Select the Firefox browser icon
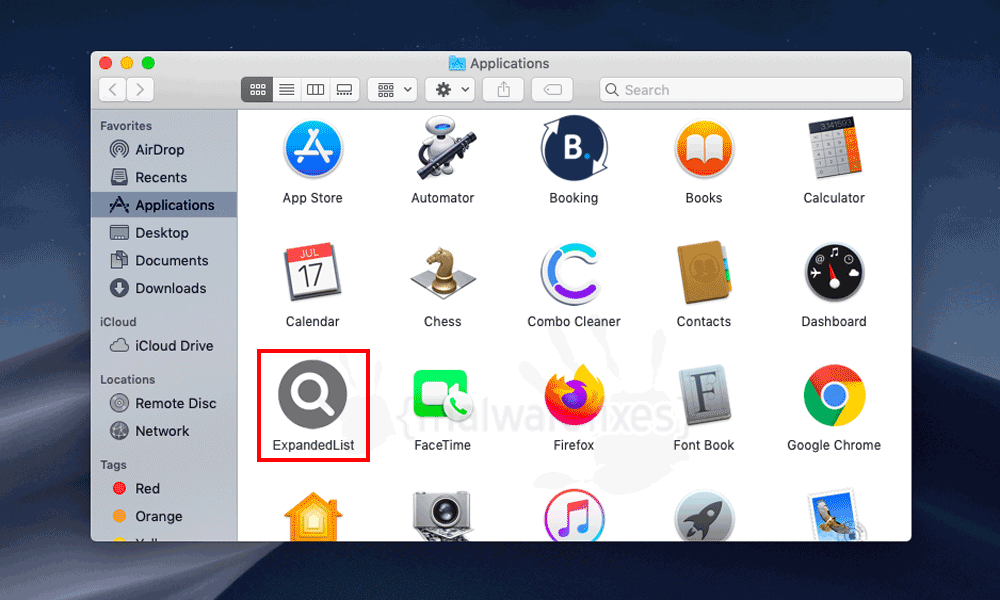The height and width of the screenshot is (600, 1000). 574,395
